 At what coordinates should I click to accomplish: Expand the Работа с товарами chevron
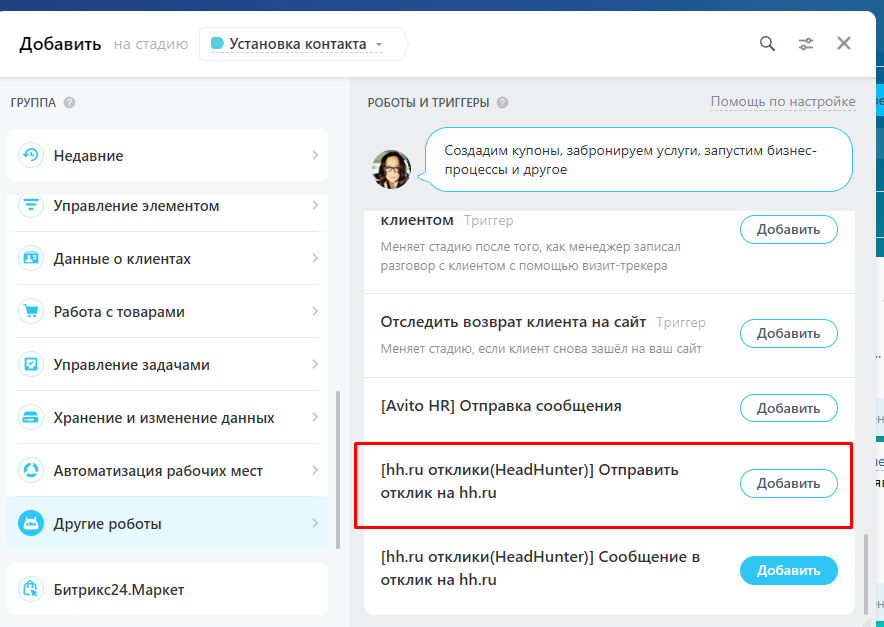315,311
